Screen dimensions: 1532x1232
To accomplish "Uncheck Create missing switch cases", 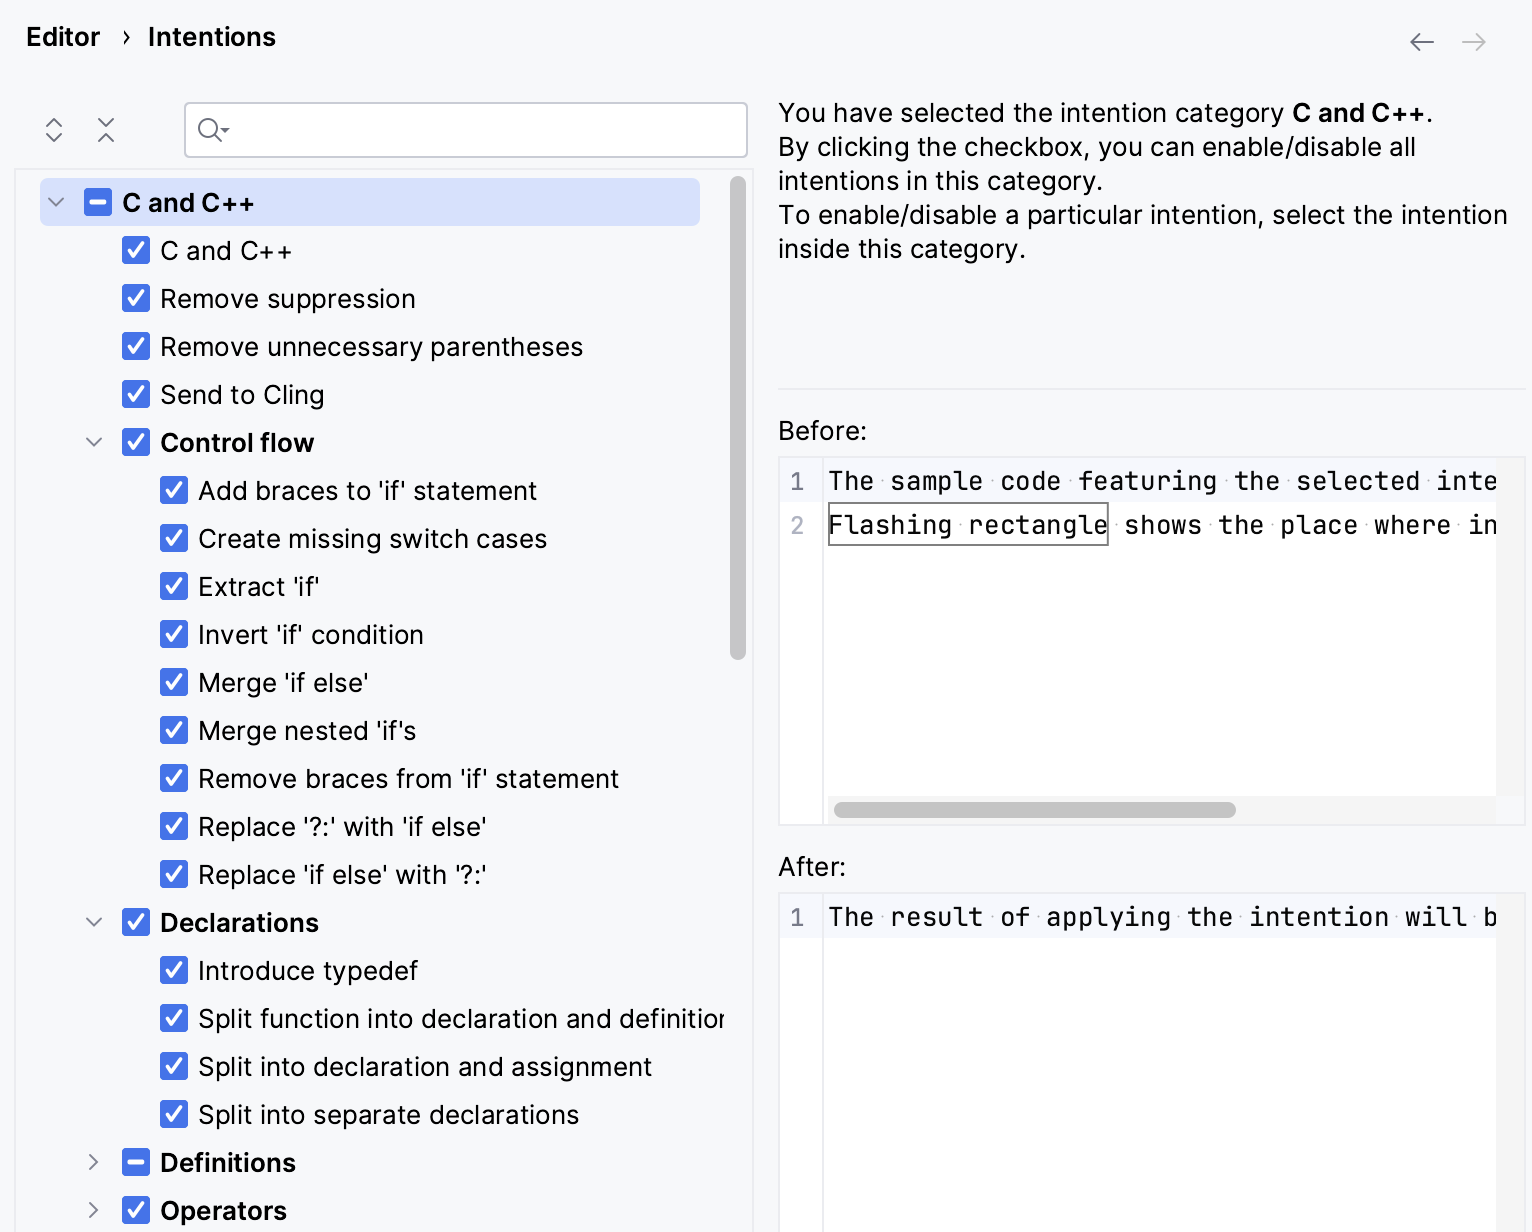I will point(174,539).
